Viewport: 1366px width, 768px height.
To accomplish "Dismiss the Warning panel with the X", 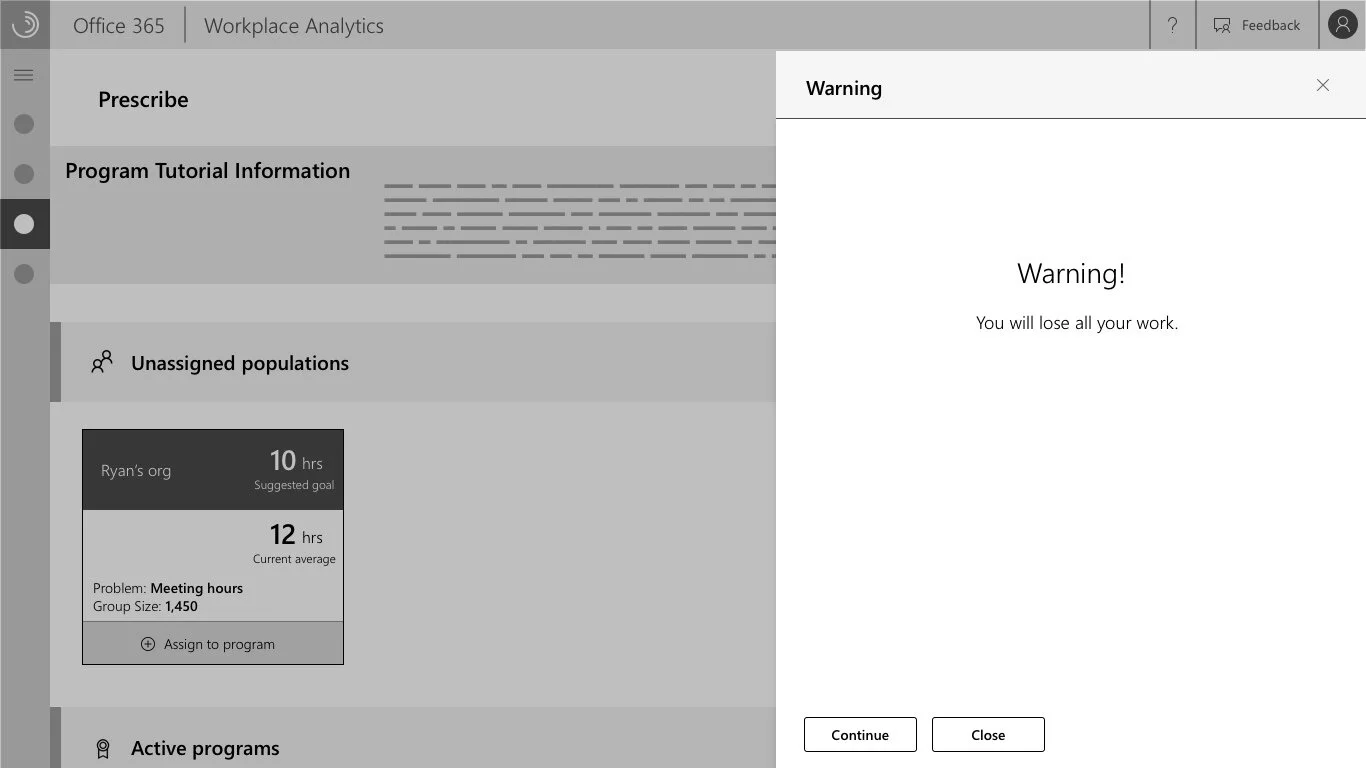I will 1322,85.
